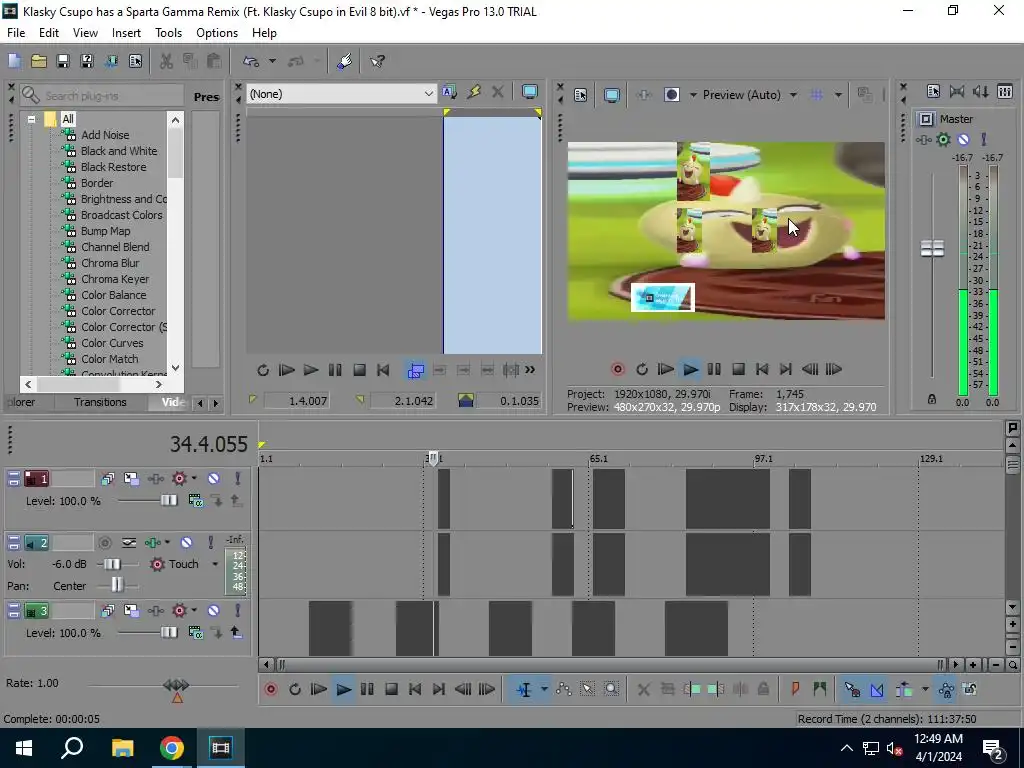Click the Interactive Tutorials hand icon

pos(345,61)
